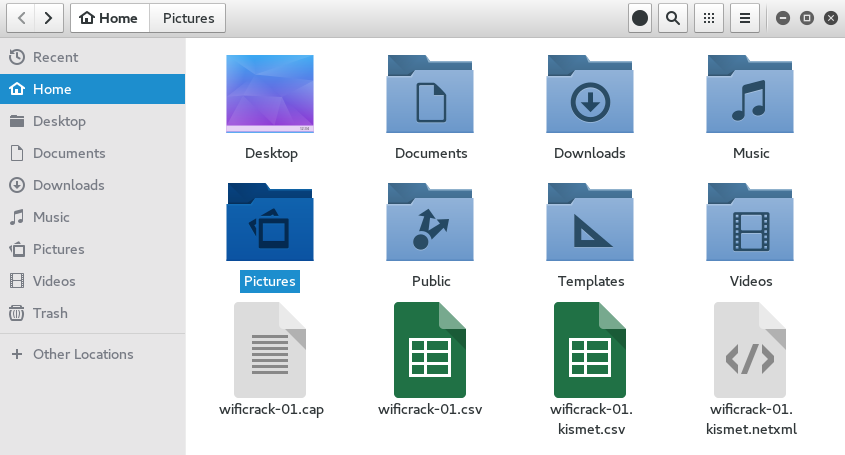
Task: Open Trash in the sidebar
Action: tap(93, 313)
